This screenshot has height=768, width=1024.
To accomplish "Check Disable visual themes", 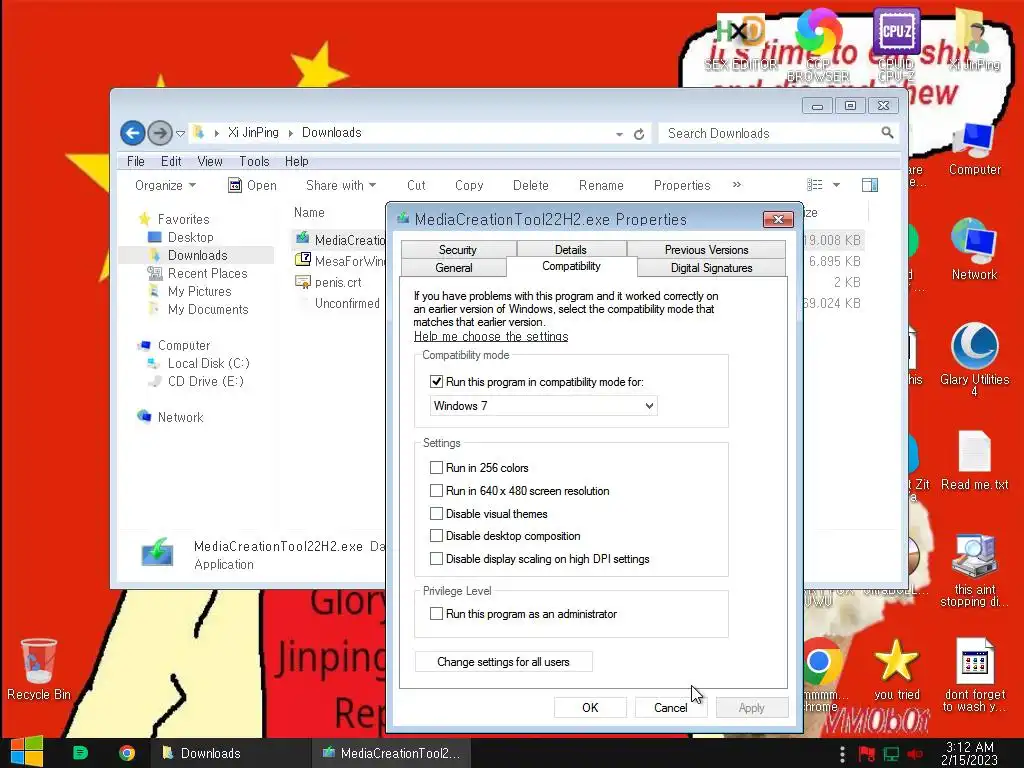I will click(x=436, y=513).
